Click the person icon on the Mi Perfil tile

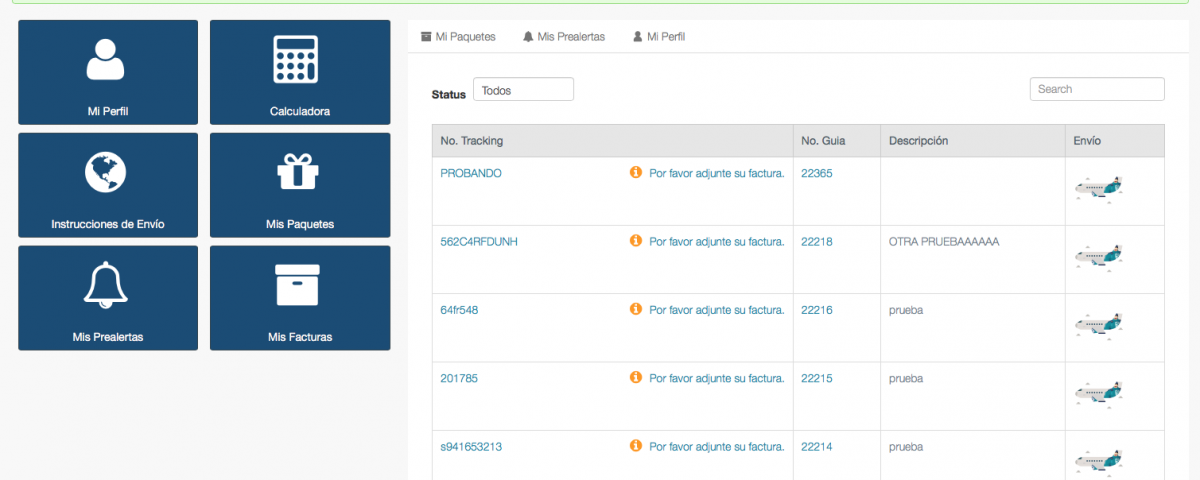[x=106, y=59]
